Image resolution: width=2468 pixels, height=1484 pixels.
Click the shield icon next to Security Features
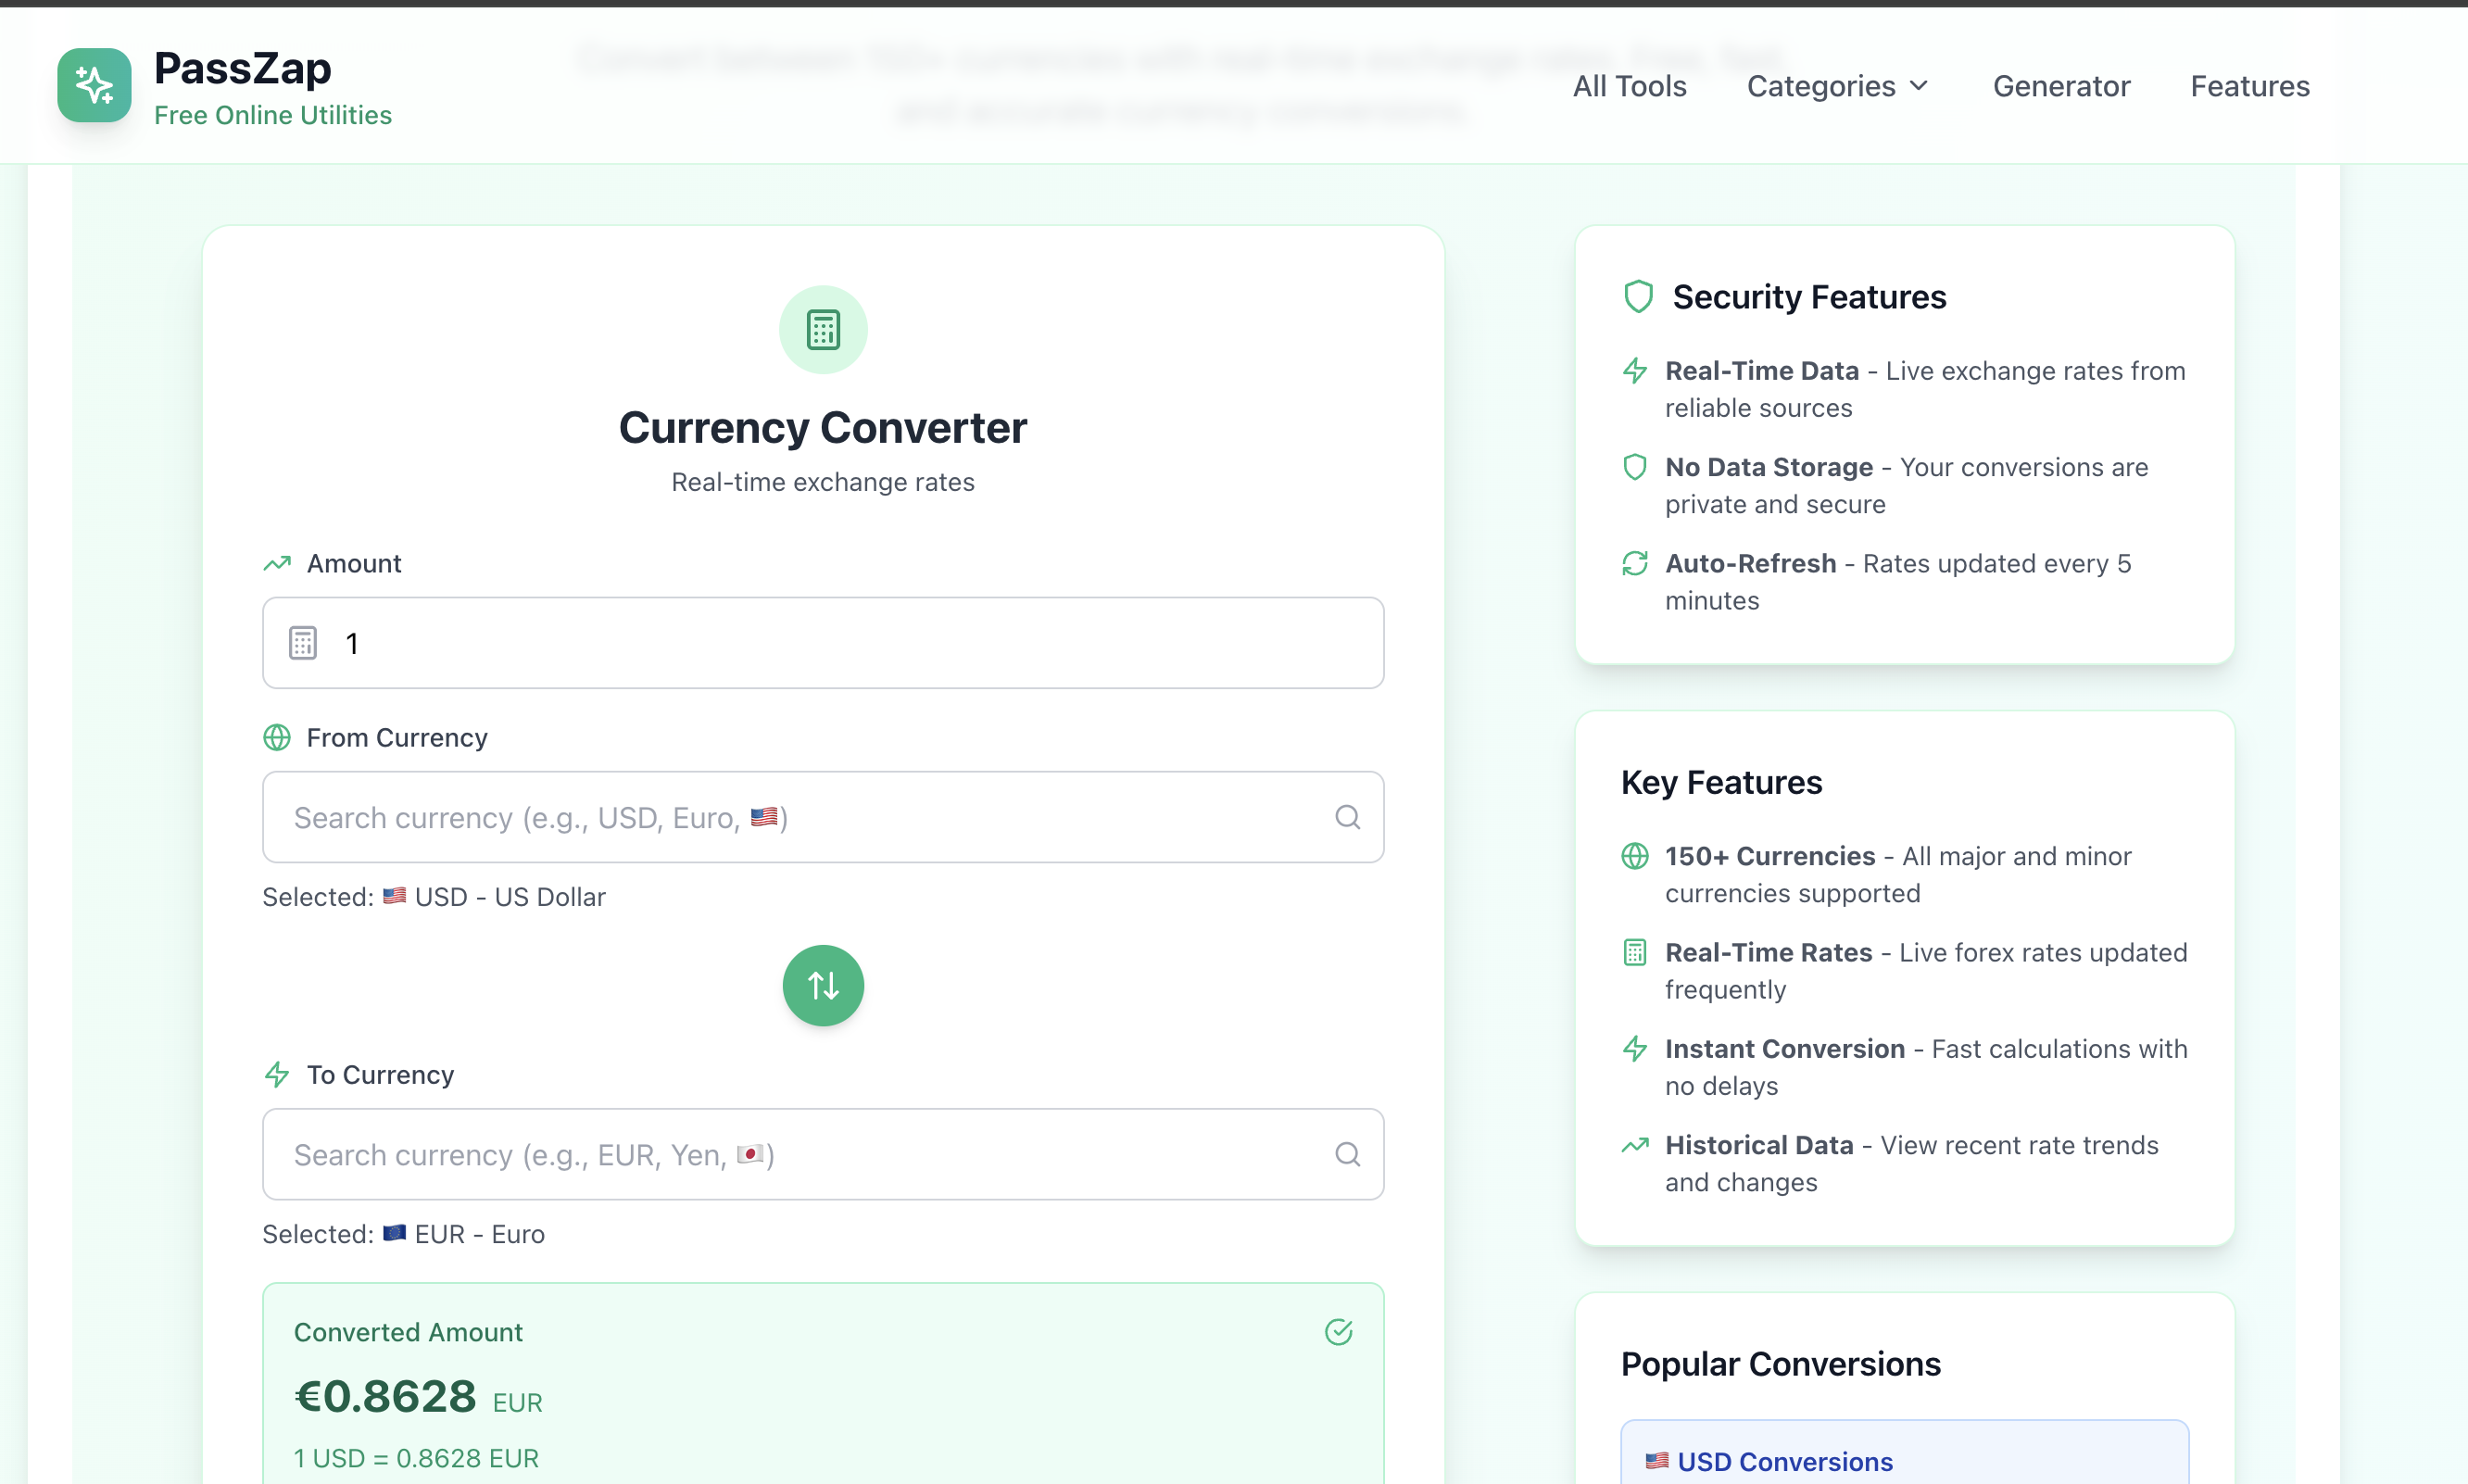tap(1636, 296)
